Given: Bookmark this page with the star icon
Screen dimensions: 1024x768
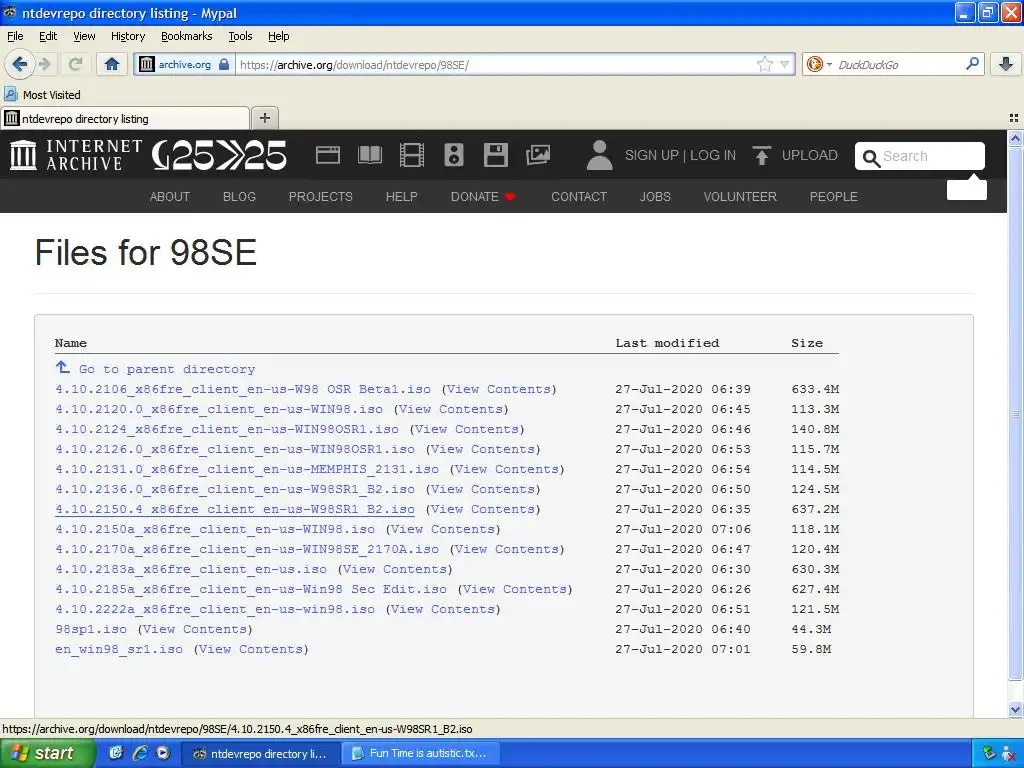Looking at the screenshot, I should 764,64.
